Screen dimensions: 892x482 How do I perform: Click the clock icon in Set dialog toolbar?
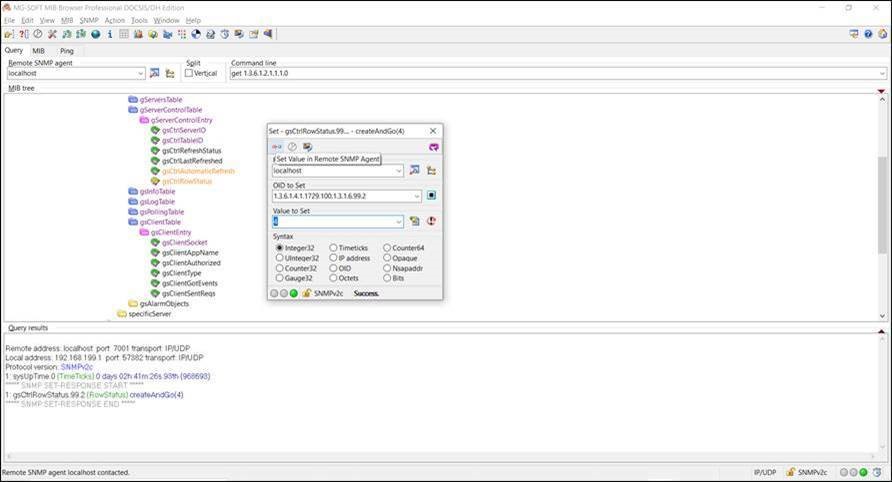pos(292,147)
